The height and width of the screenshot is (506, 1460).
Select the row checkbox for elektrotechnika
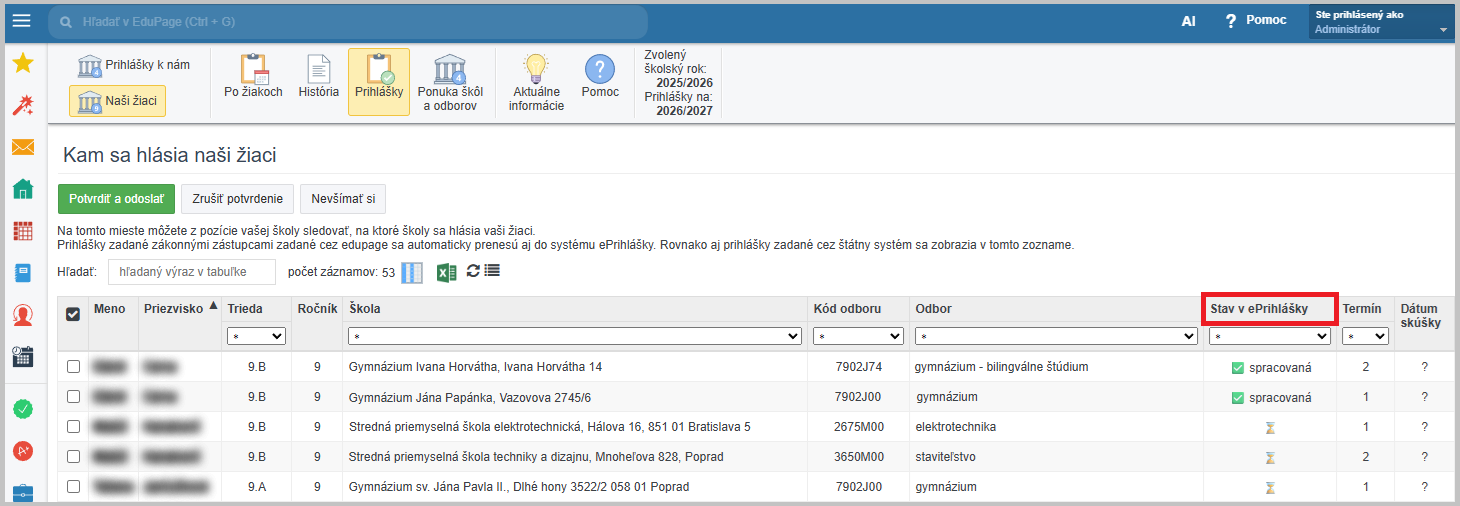[73, 427]
